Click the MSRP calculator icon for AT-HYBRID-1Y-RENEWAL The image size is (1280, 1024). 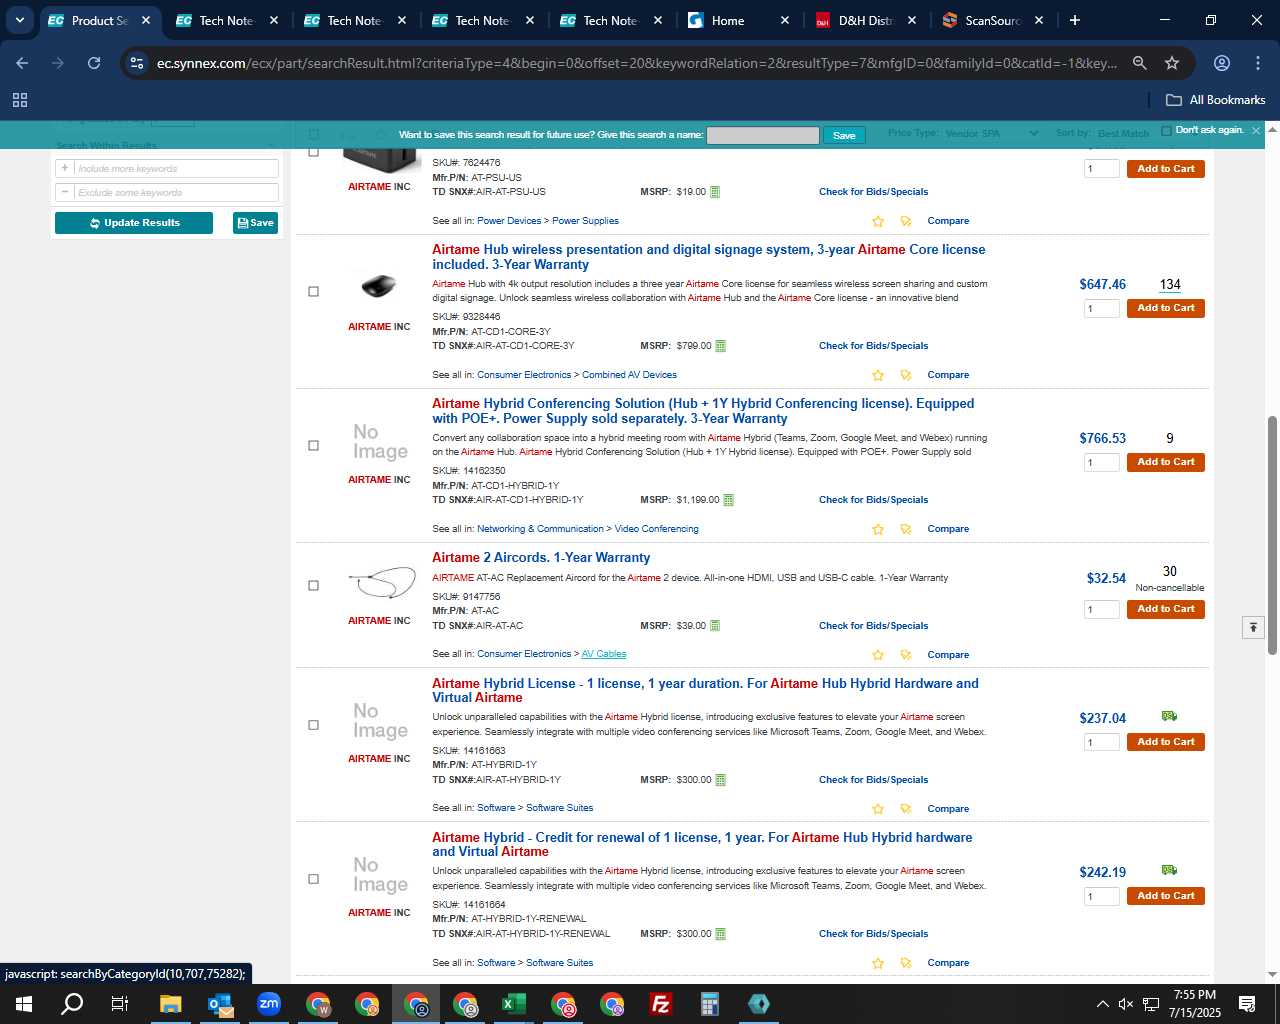(x=720, y=934)
